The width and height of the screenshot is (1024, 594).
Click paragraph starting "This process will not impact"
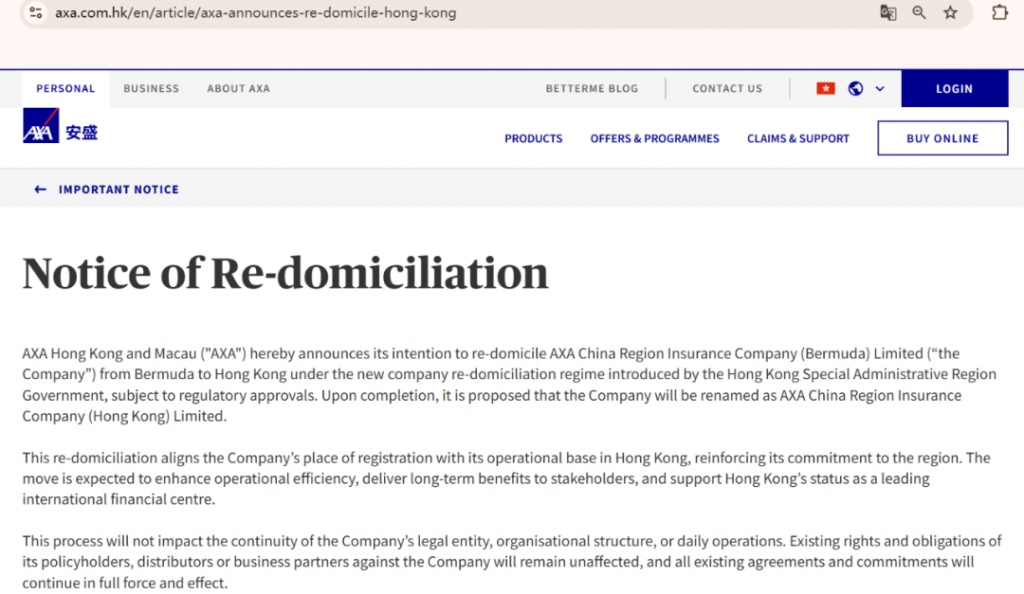pyautogui.click(x=511, y=562)
